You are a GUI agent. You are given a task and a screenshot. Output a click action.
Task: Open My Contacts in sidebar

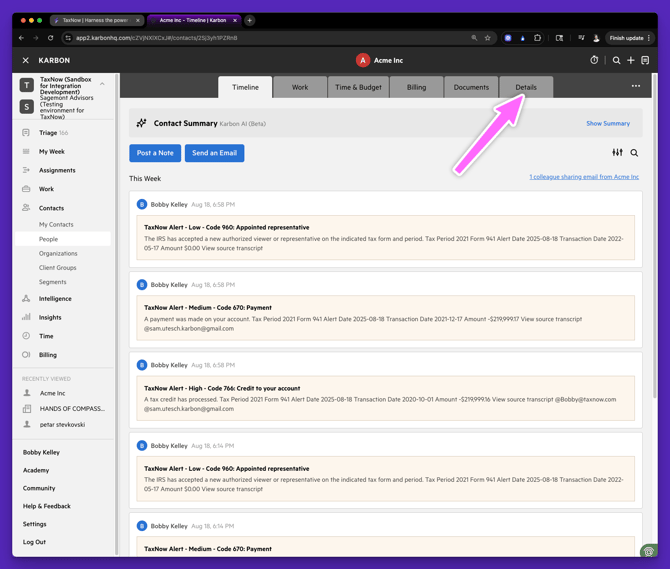point(56,224)
